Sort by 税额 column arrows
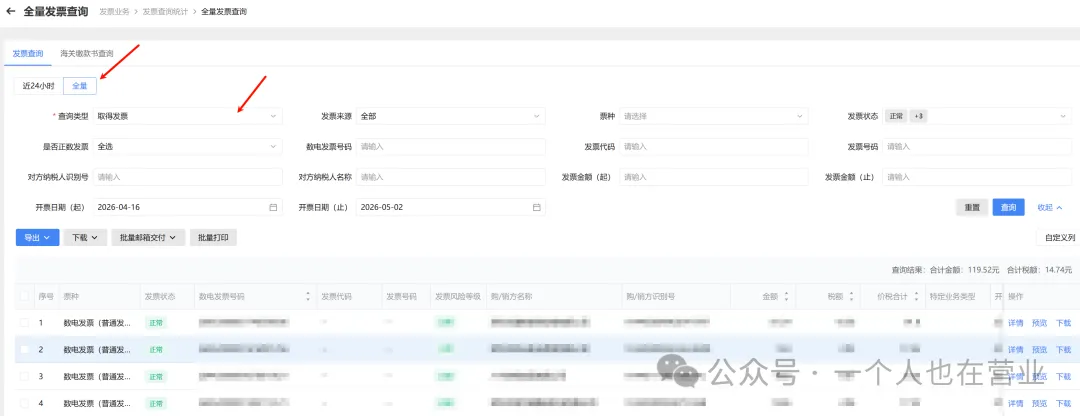 (851, 297)
